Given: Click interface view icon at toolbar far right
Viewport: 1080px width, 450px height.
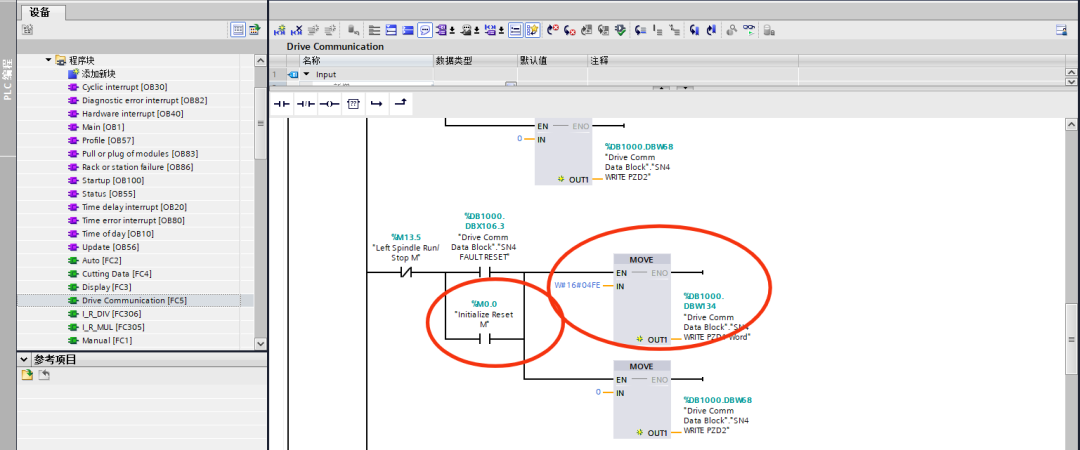Looking at the screenshot, I should coord(1061,30).
